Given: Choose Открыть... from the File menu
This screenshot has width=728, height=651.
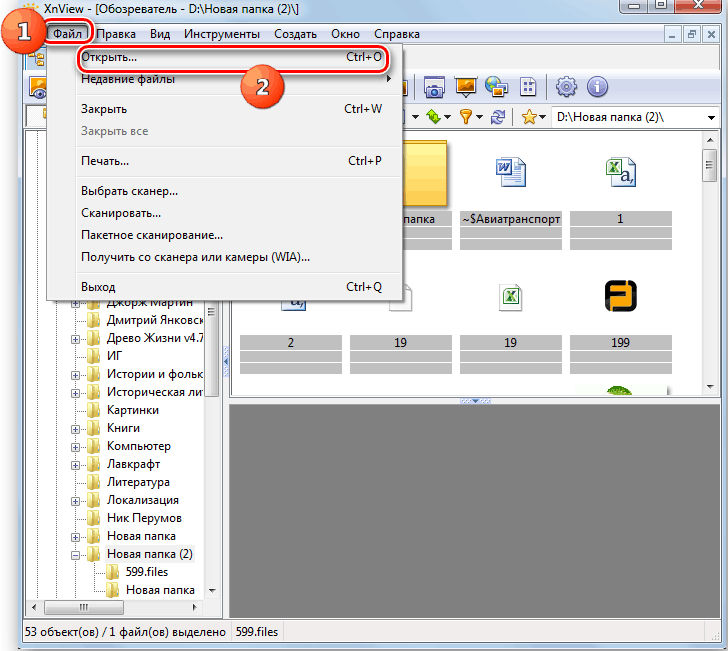Looking at the screenshot, I should point(231,57).
